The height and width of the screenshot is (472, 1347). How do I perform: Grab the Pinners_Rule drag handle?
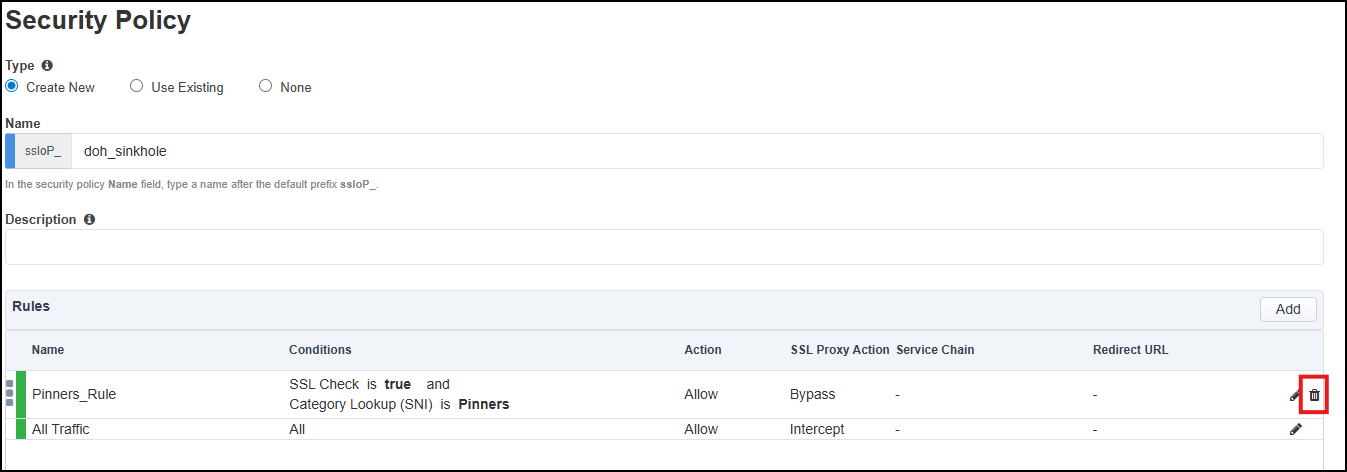click(9, 393)
